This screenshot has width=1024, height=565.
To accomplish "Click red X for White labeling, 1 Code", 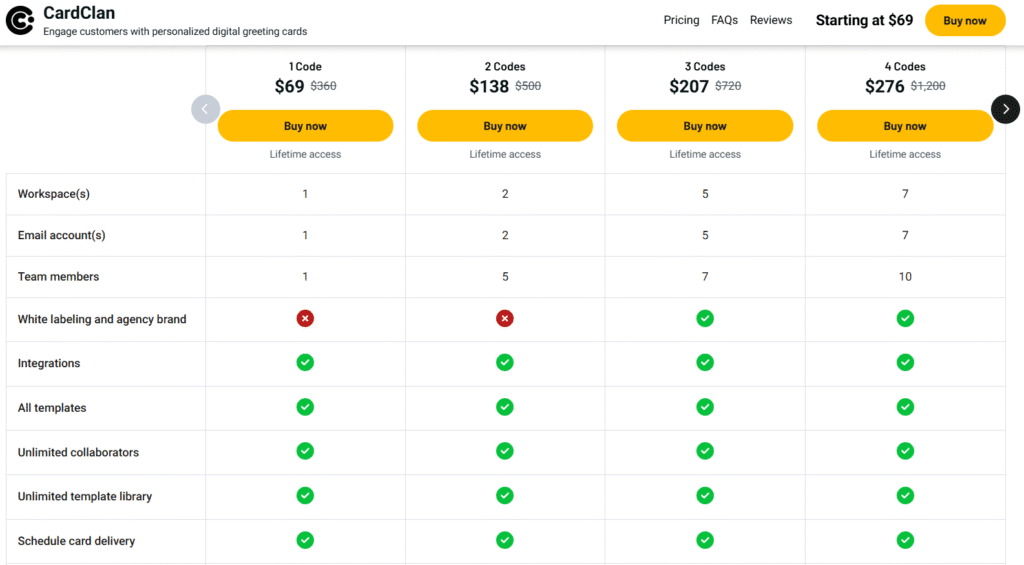I will click(x=305, y=319).
